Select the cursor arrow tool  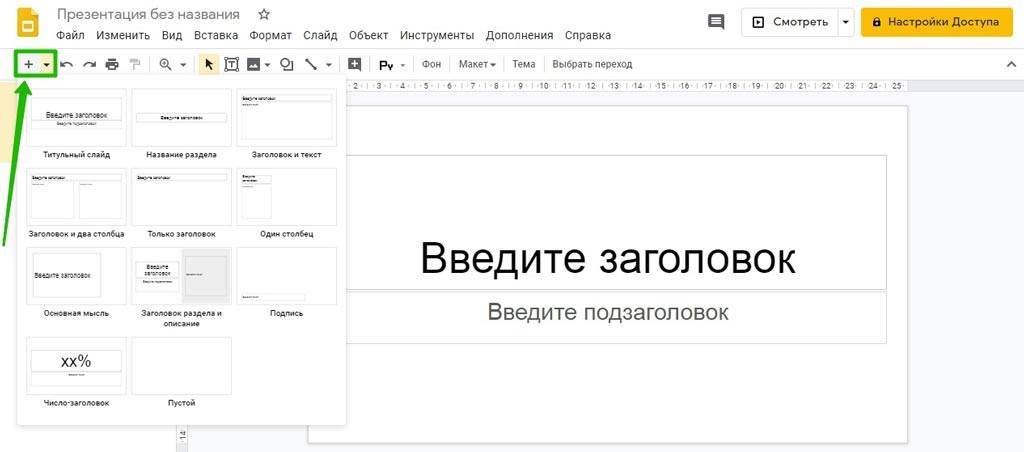tap(209, 64)
